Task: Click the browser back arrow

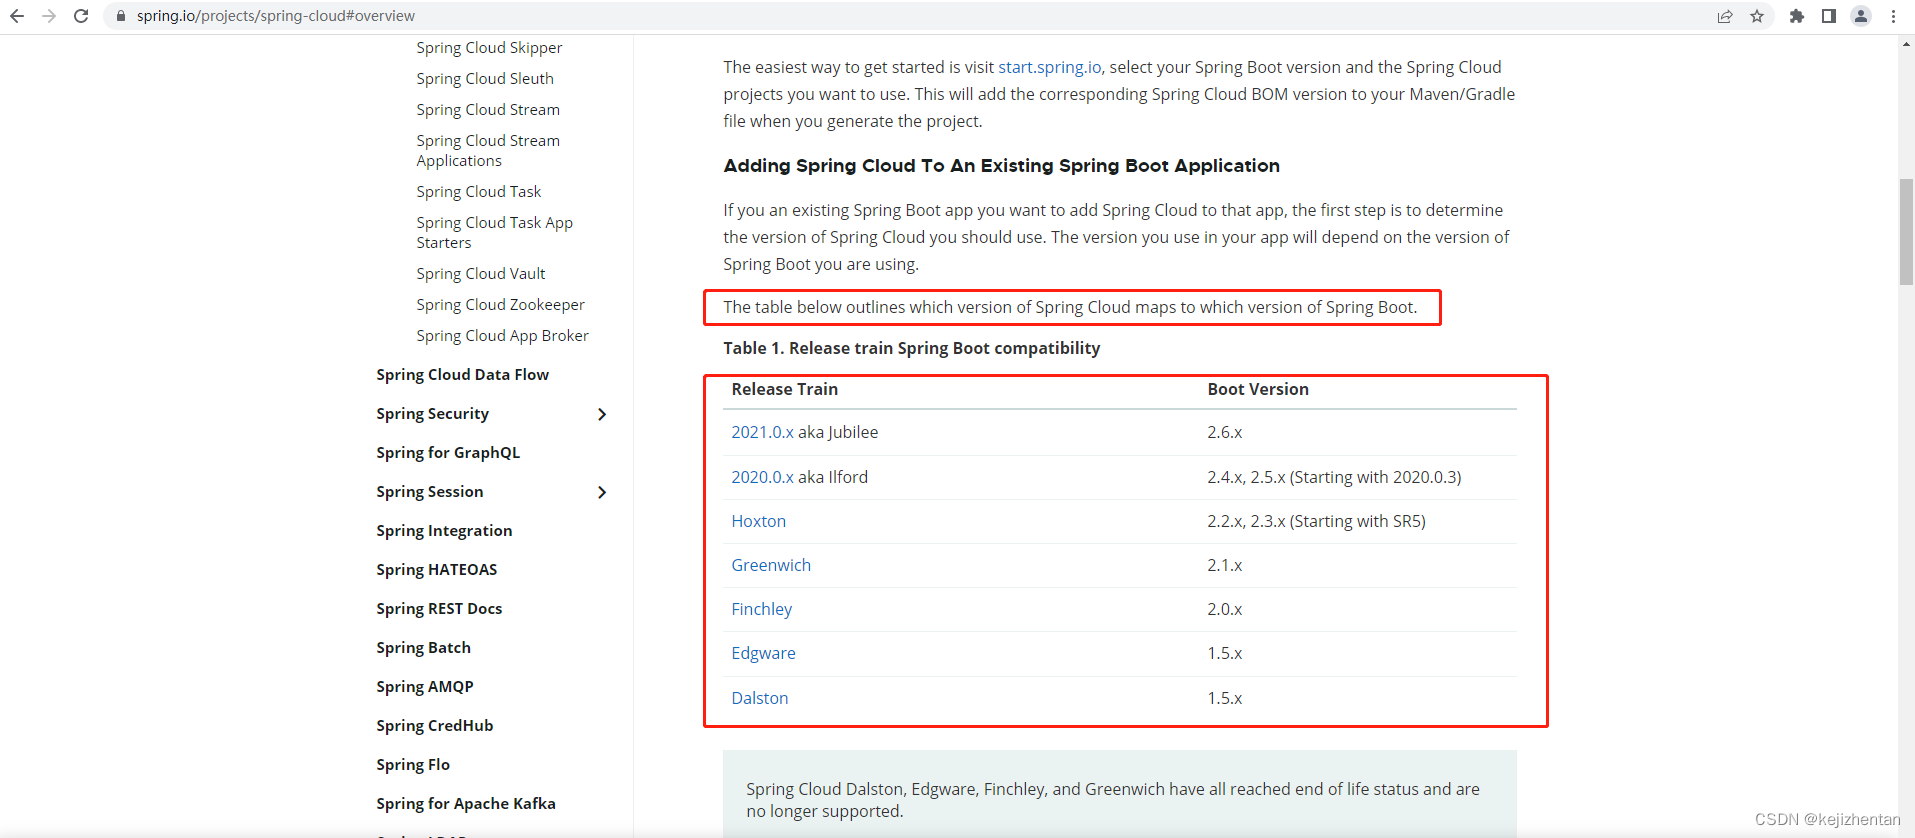Action: click(x=17, y=16)
